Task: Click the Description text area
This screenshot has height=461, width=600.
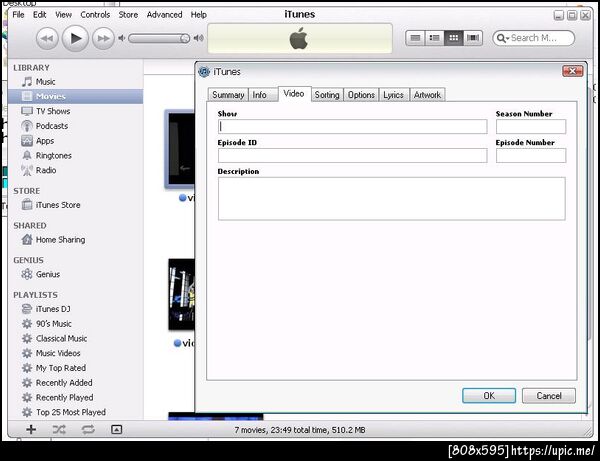Action: [x=391, y=199]
